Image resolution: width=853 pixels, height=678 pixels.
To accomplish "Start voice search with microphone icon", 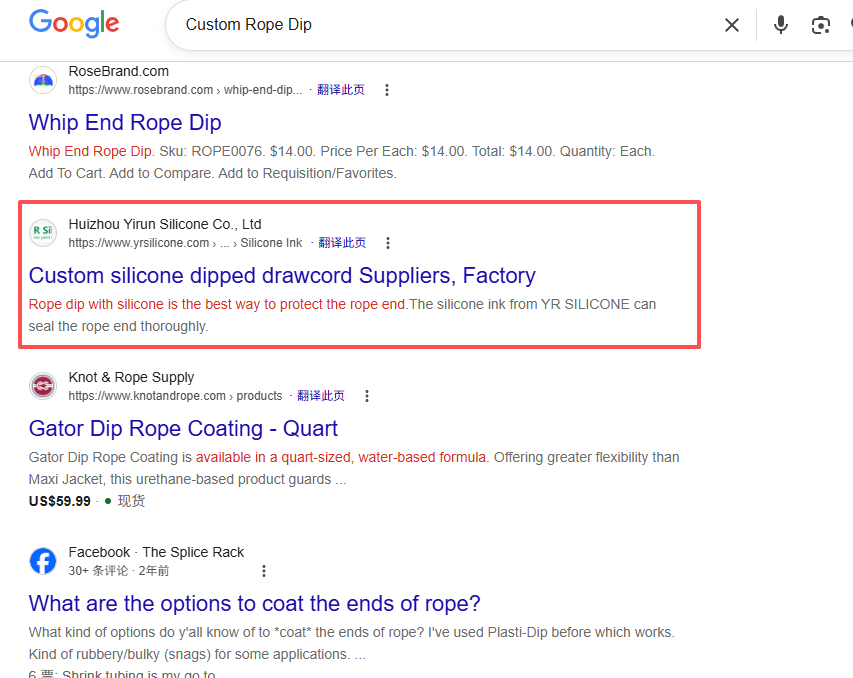I will click(x=781, y=25).
